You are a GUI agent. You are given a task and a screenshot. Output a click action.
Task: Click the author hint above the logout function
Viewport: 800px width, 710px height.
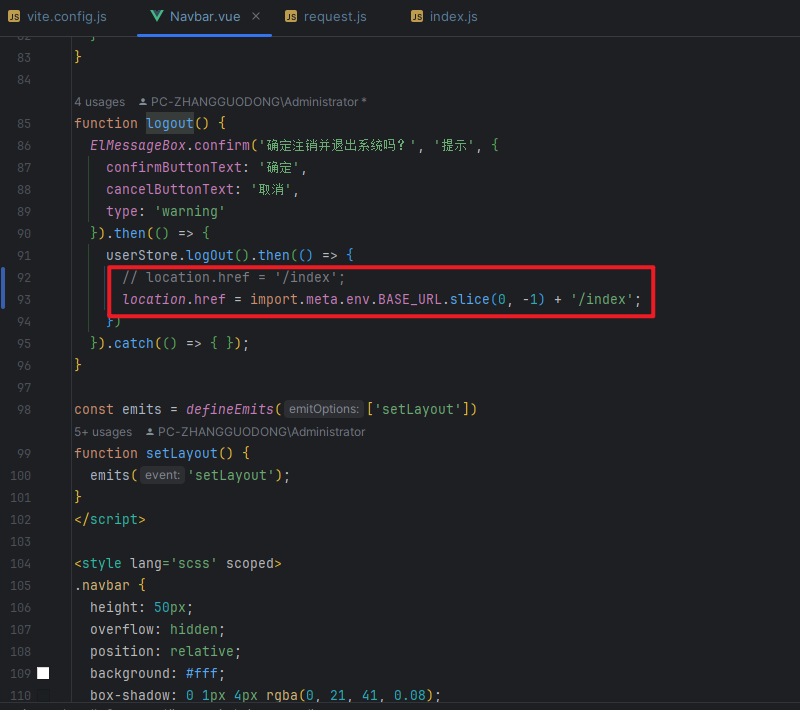point(253,102)
